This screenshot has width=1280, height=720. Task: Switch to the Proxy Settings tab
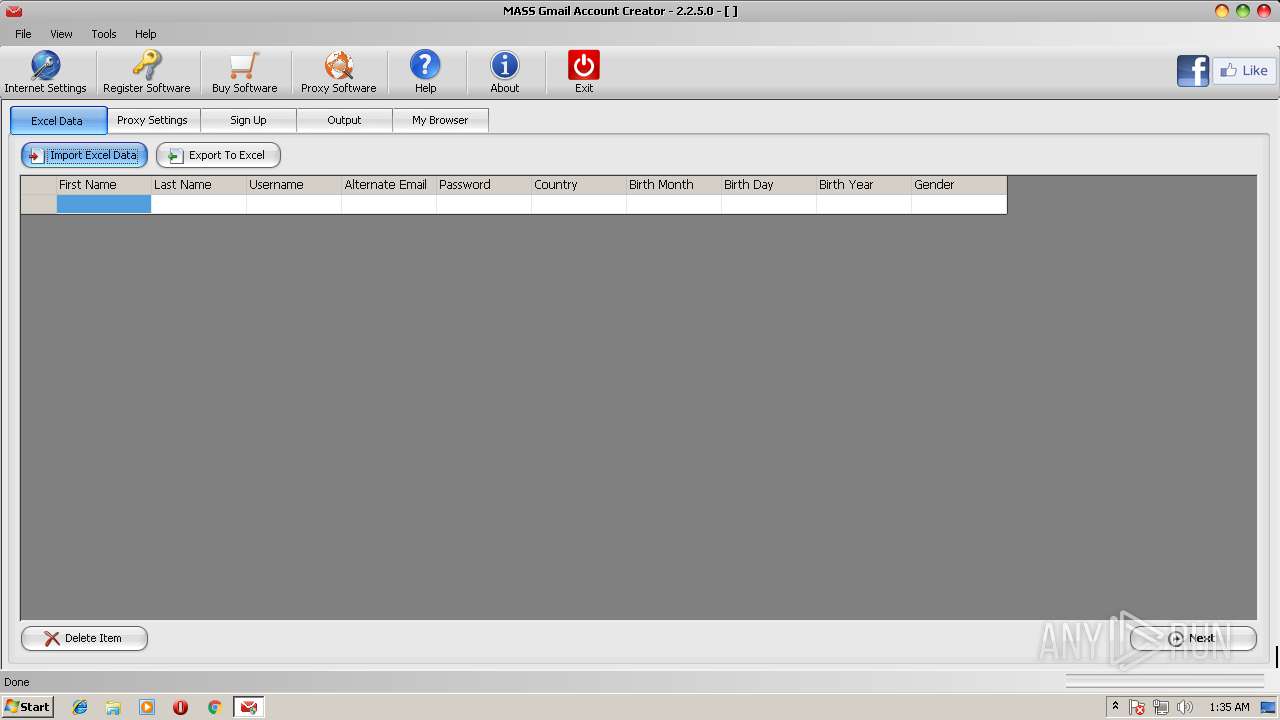152,120
